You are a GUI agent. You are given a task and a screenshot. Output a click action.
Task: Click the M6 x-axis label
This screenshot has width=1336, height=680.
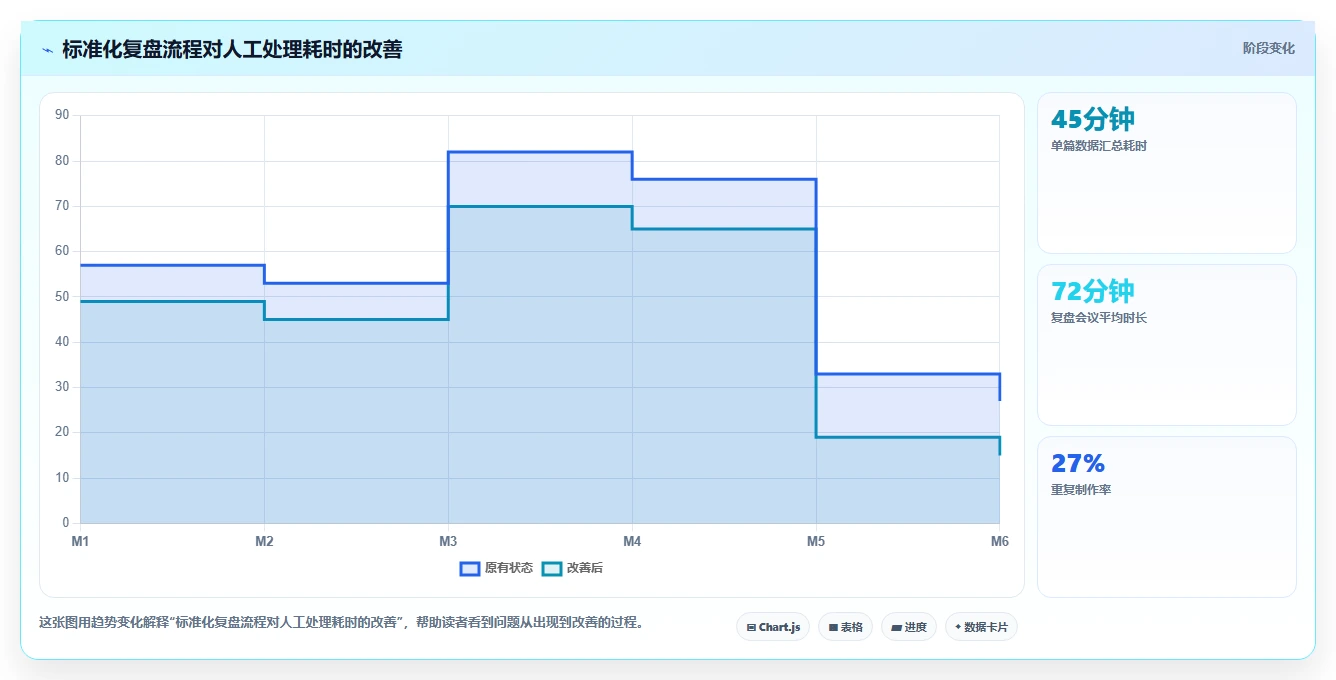pos(999,541)
